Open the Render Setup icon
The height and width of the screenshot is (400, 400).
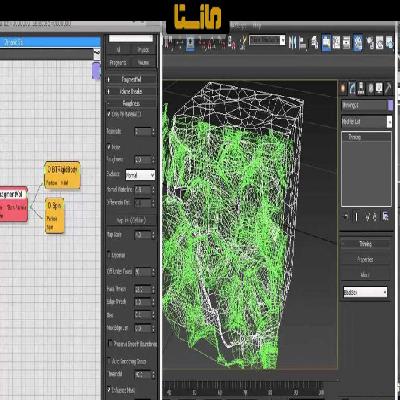[370, 43]
